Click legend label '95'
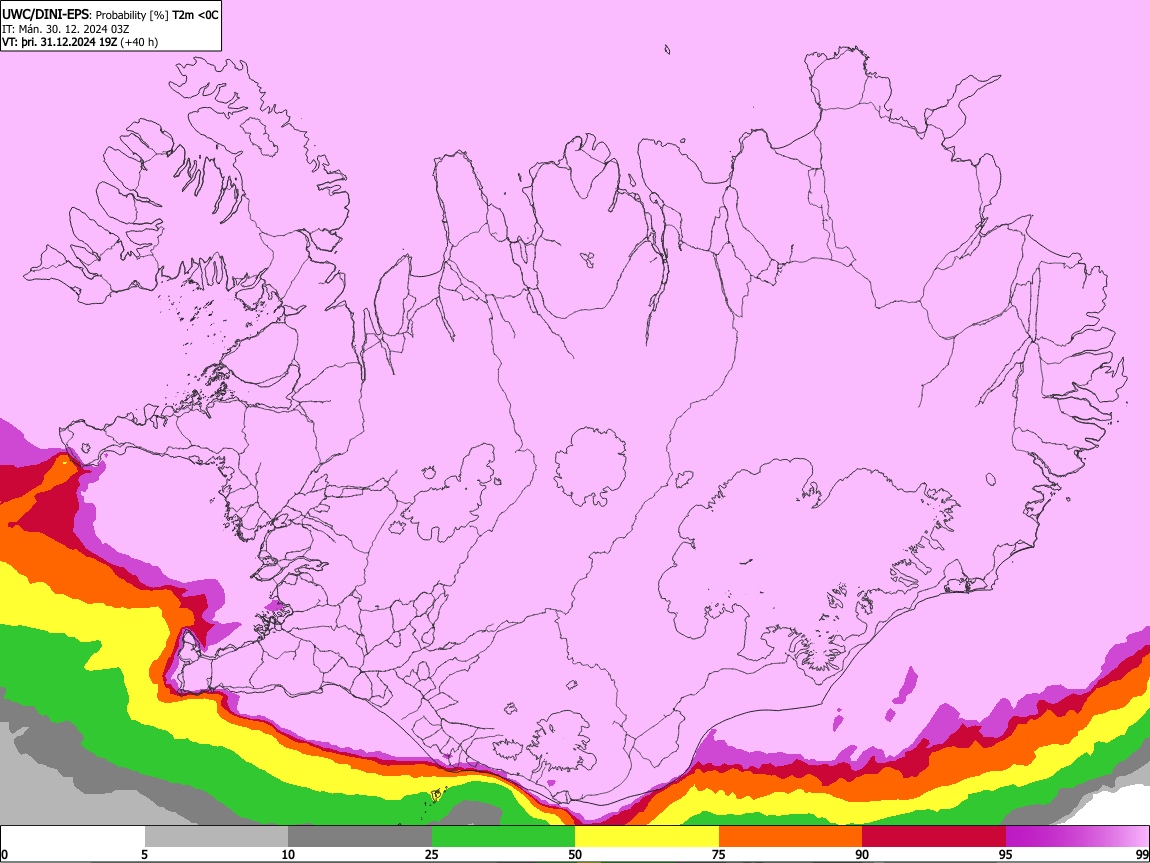The image size is (1150, 863). click(1006, 854)
